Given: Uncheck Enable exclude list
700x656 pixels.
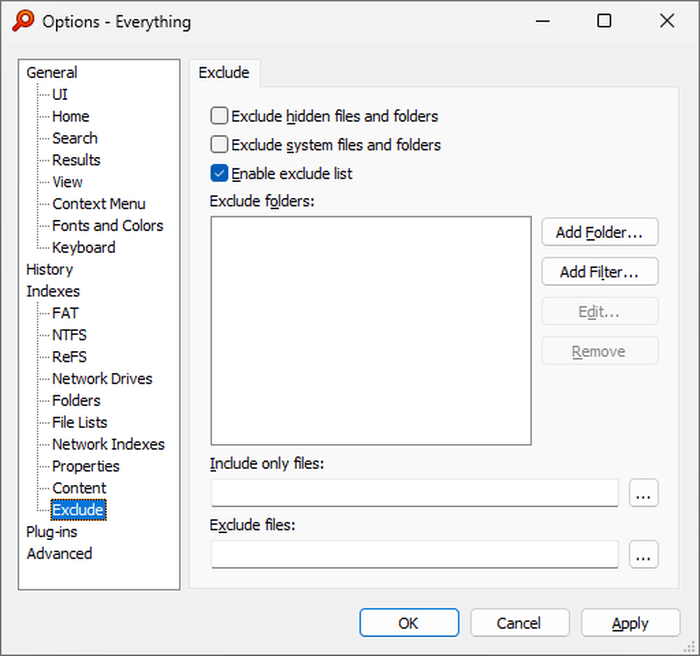Looking at the screenshot, I should pyautogui.click(x=219, y=173).
